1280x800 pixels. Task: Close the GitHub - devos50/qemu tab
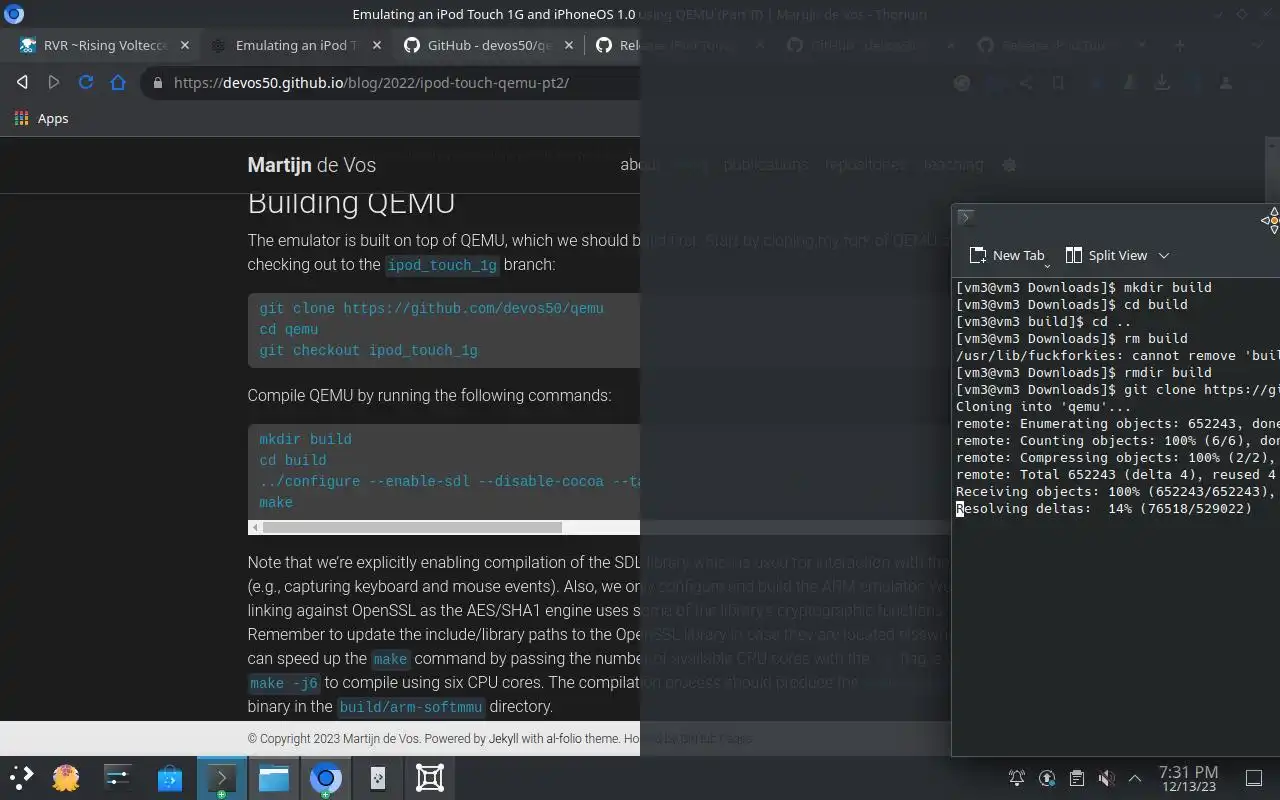(568, 45)
